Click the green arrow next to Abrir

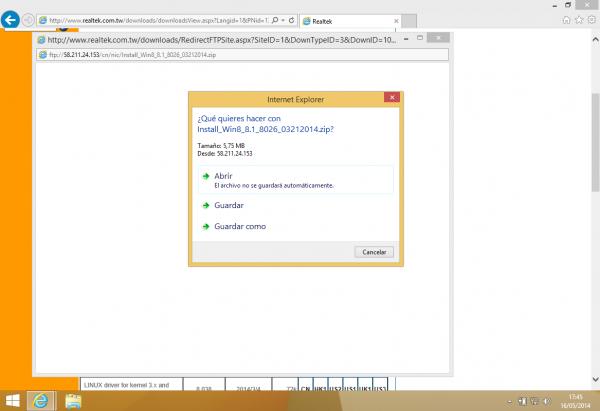[206, 176]
